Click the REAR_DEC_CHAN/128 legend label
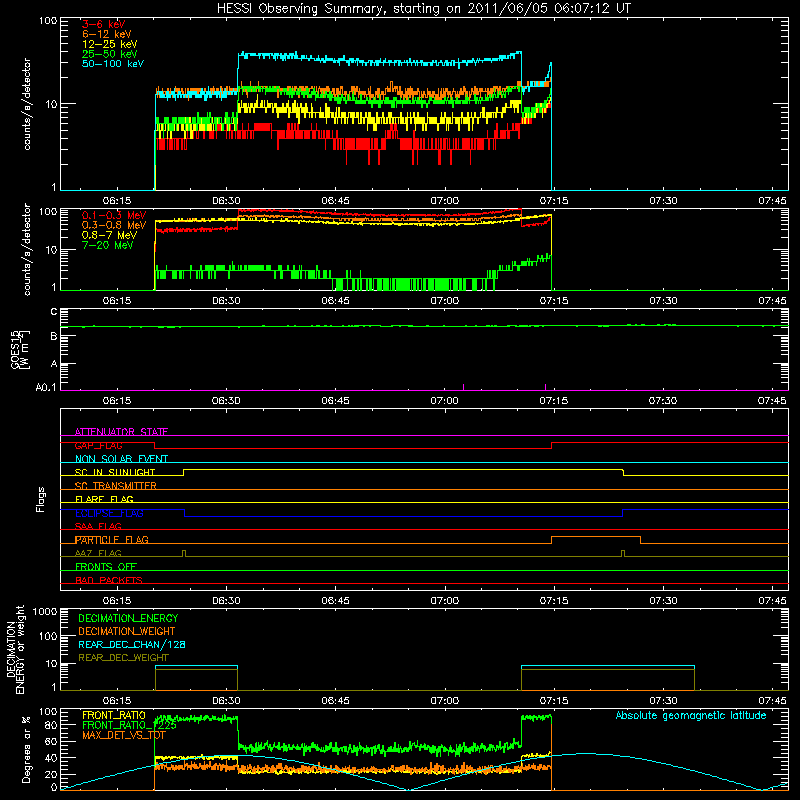The width and height of the screenshot is (800, 800). 132,644
